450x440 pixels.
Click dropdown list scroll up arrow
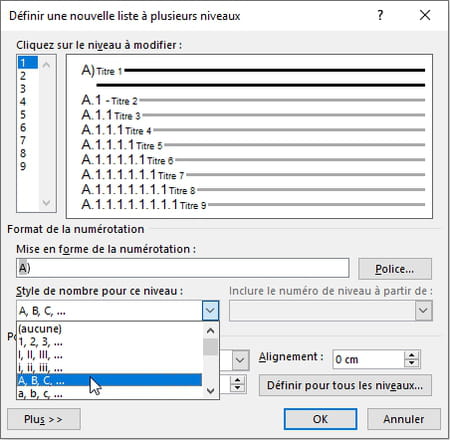click(210, 331)
